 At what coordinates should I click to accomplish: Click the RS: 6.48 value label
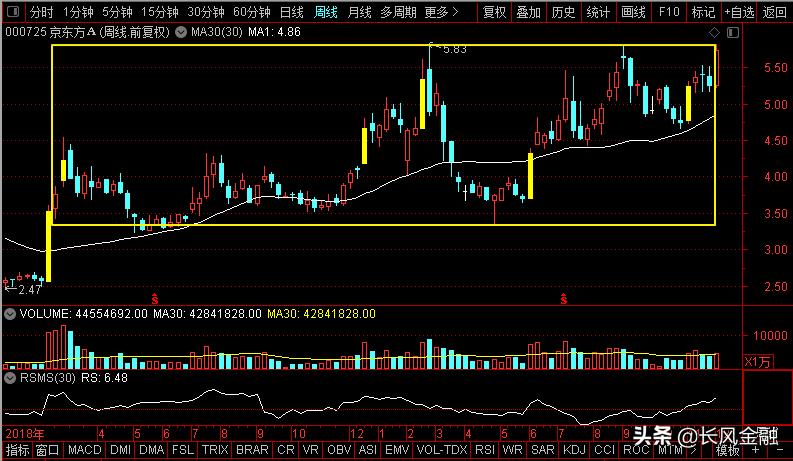coord(105,378)
